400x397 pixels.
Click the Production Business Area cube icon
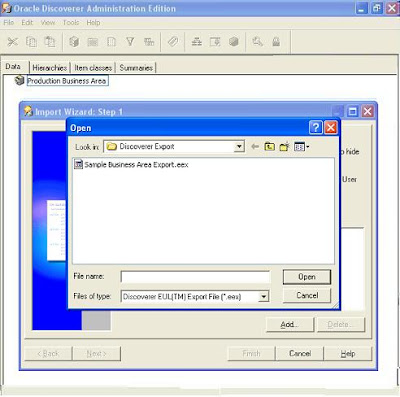tap(20, 80)
